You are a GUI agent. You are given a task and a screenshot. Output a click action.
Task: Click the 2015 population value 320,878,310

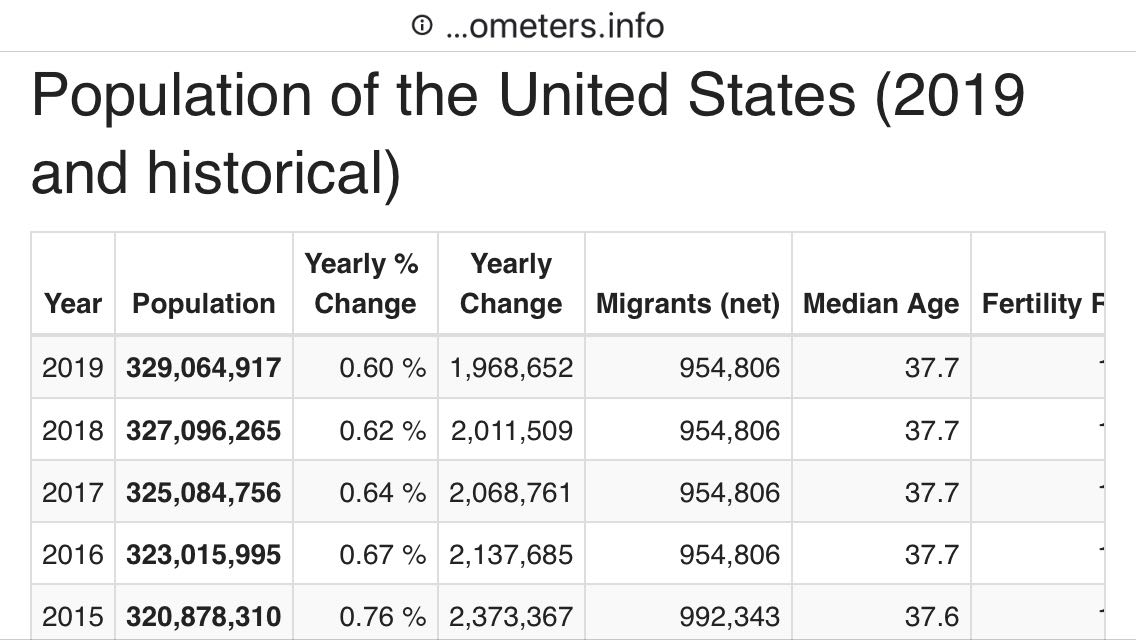tap(204, 616)
